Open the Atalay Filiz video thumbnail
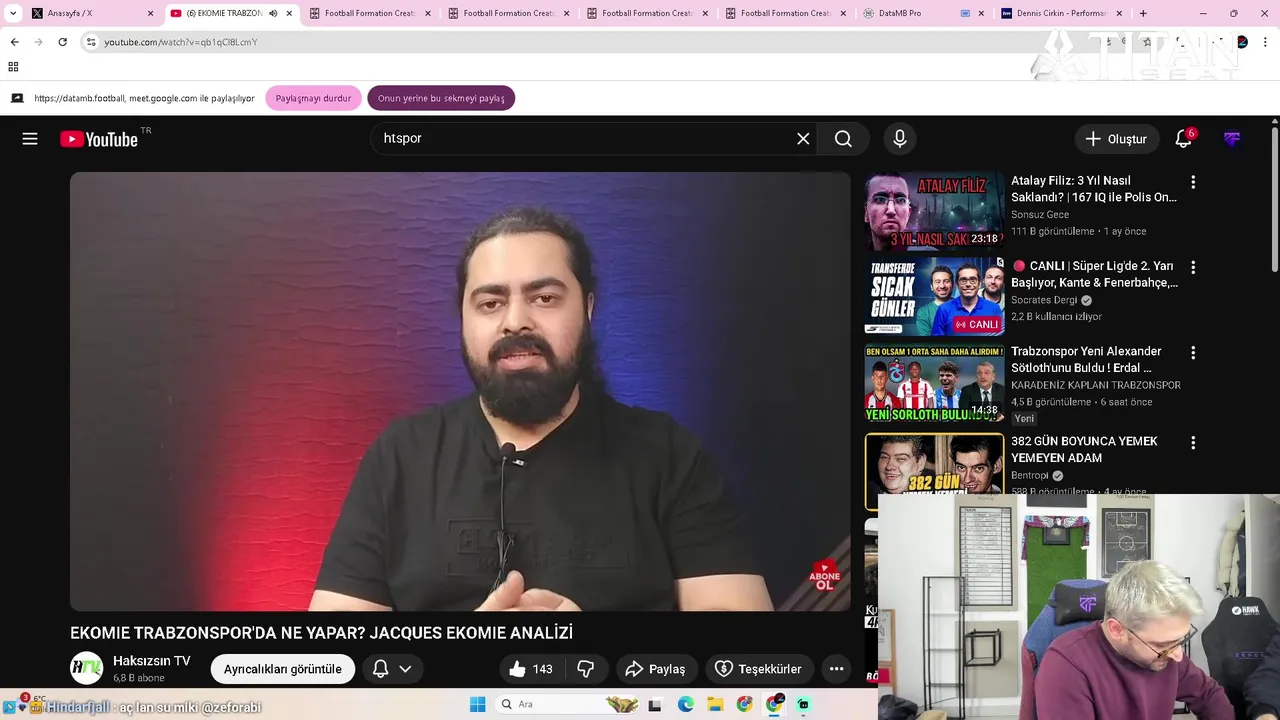Viewport: 1280px width, 720px height. point(934,211)
